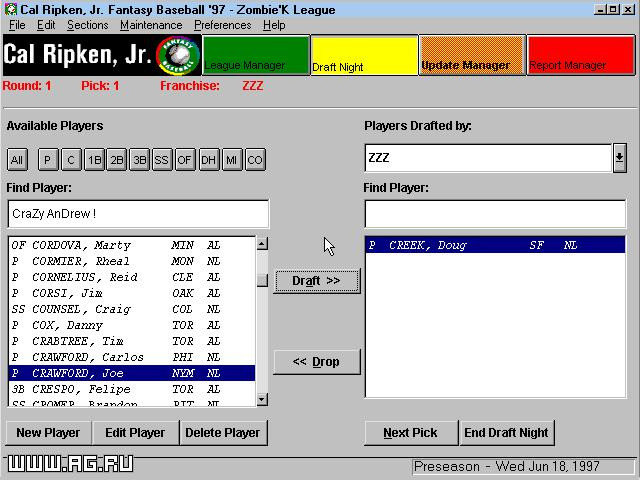The width and height of the screenshot is (640, 480).
Task: Open the File menu
Action: click(x=17, y=25)
